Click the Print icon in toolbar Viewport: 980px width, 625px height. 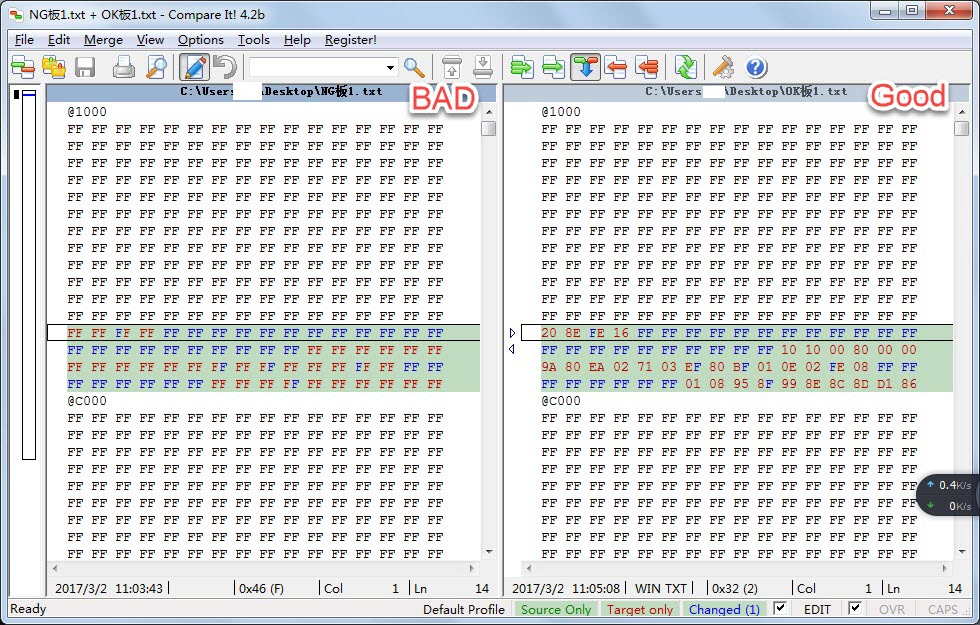123,67
